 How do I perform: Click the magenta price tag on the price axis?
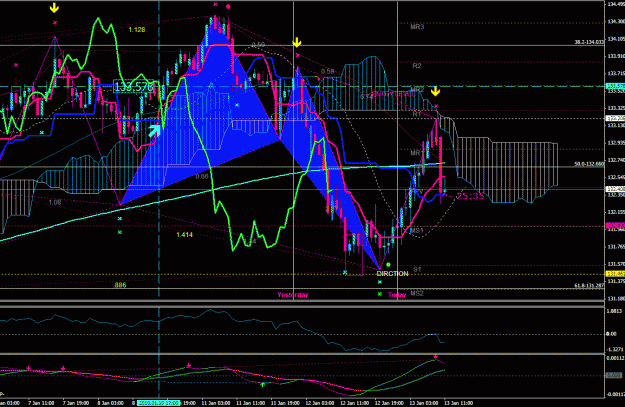(x=615, y=226)
